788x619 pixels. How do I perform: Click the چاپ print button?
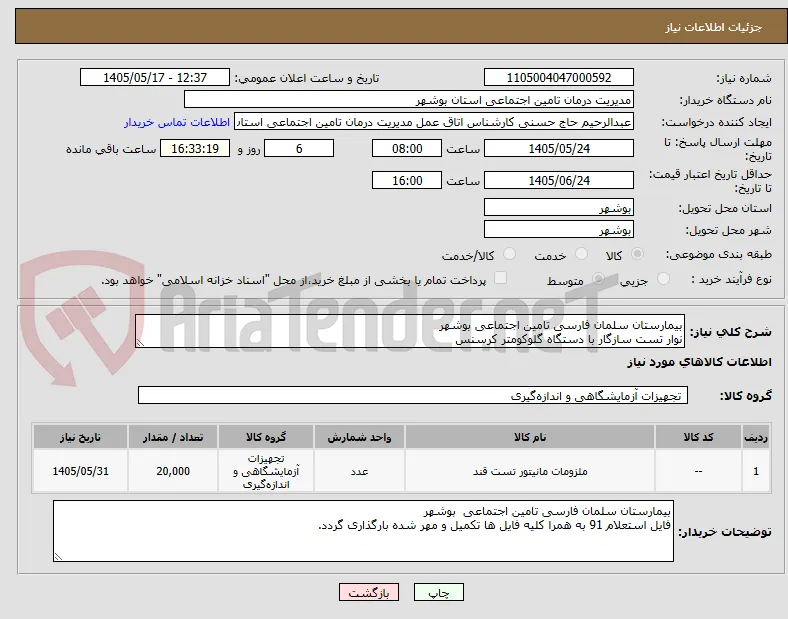(x=439, y=593)
